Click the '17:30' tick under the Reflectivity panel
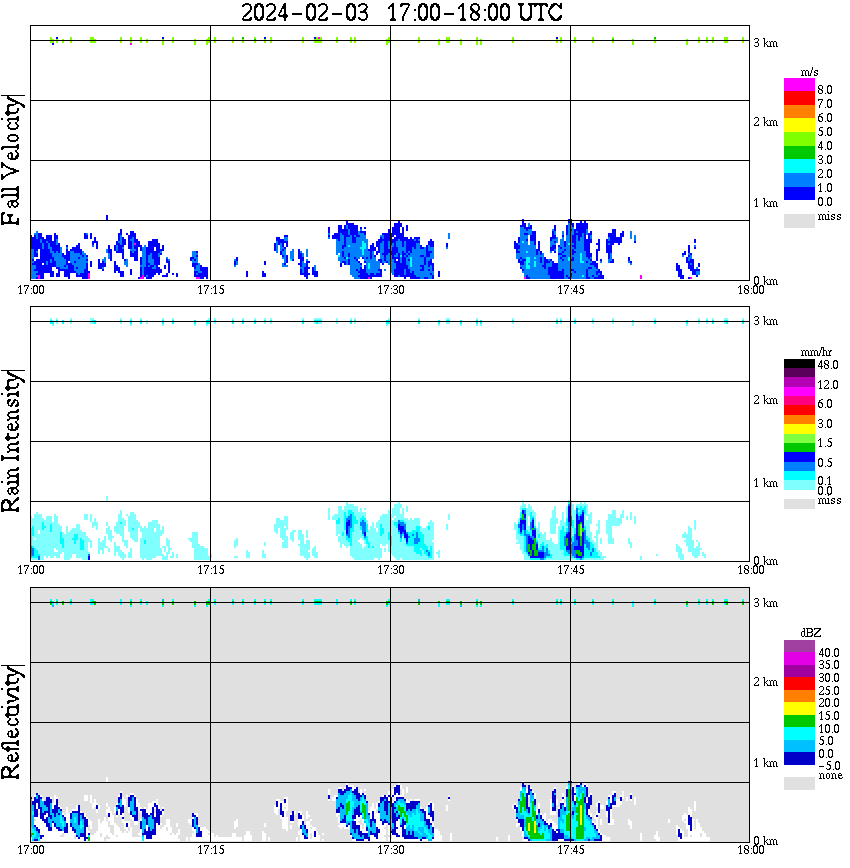 (x=390, y=850)
